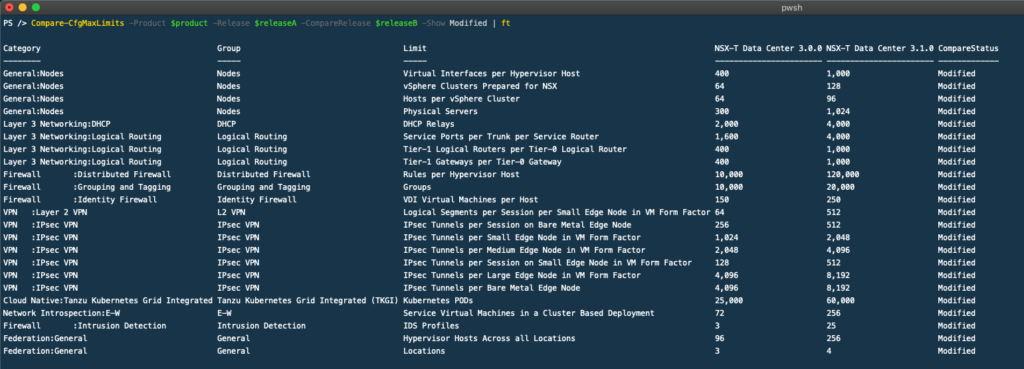Viewport: 1024px width, 369px height.
Task: Click the pwsh window title
Action: click(x=791, y=8)
